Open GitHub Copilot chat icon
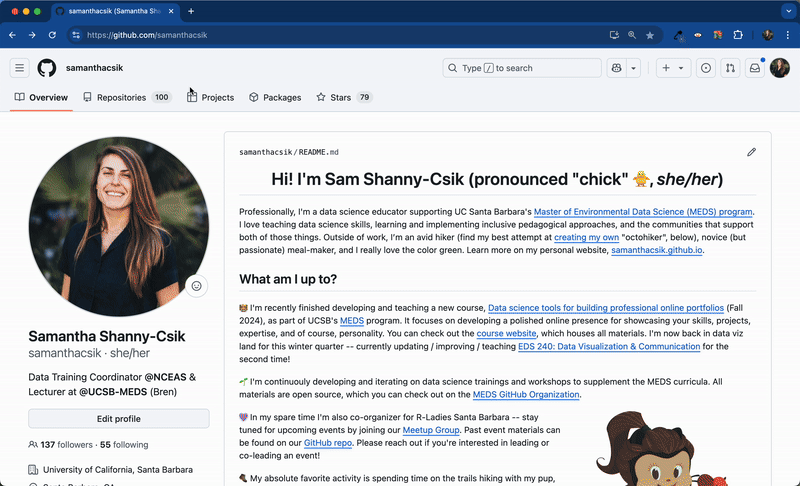The width and height of the screenshot is (800, 486). (616, 68)
